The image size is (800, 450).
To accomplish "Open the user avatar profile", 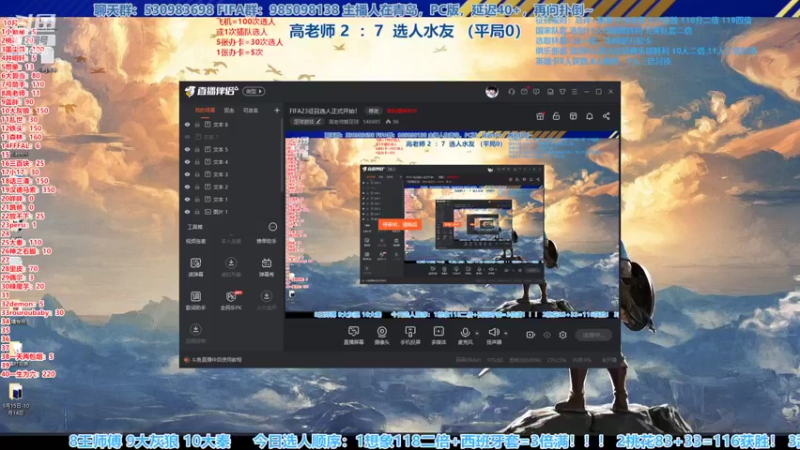I will [x=492, y=92].
